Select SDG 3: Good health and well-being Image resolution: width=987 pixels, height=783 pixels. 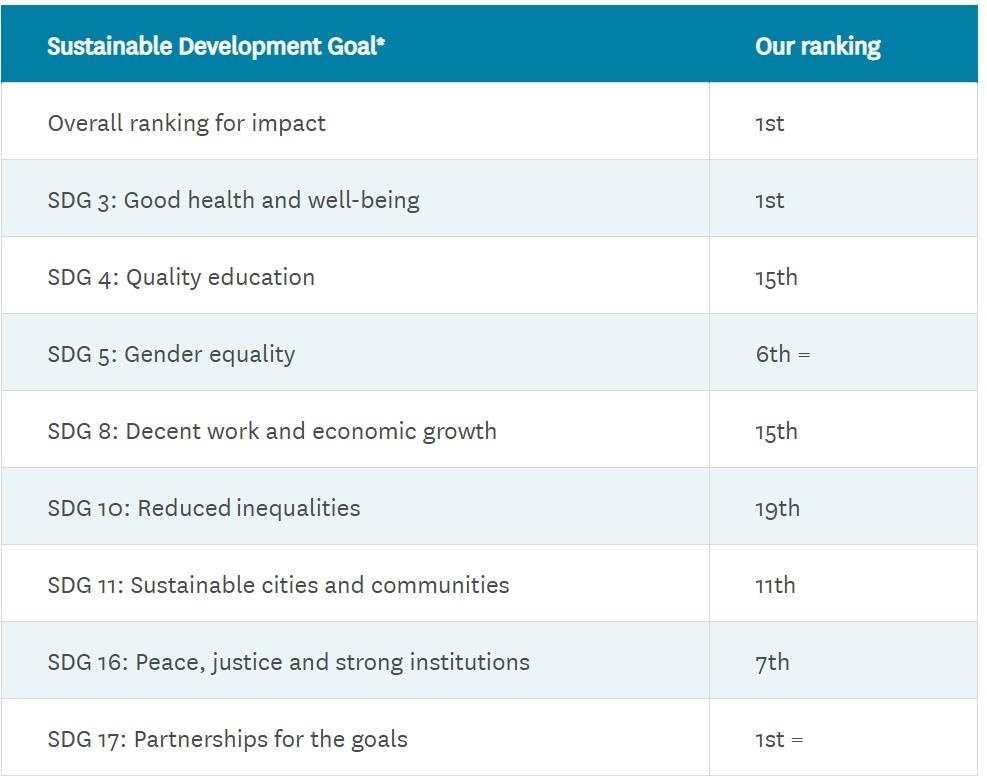[233, 200]
